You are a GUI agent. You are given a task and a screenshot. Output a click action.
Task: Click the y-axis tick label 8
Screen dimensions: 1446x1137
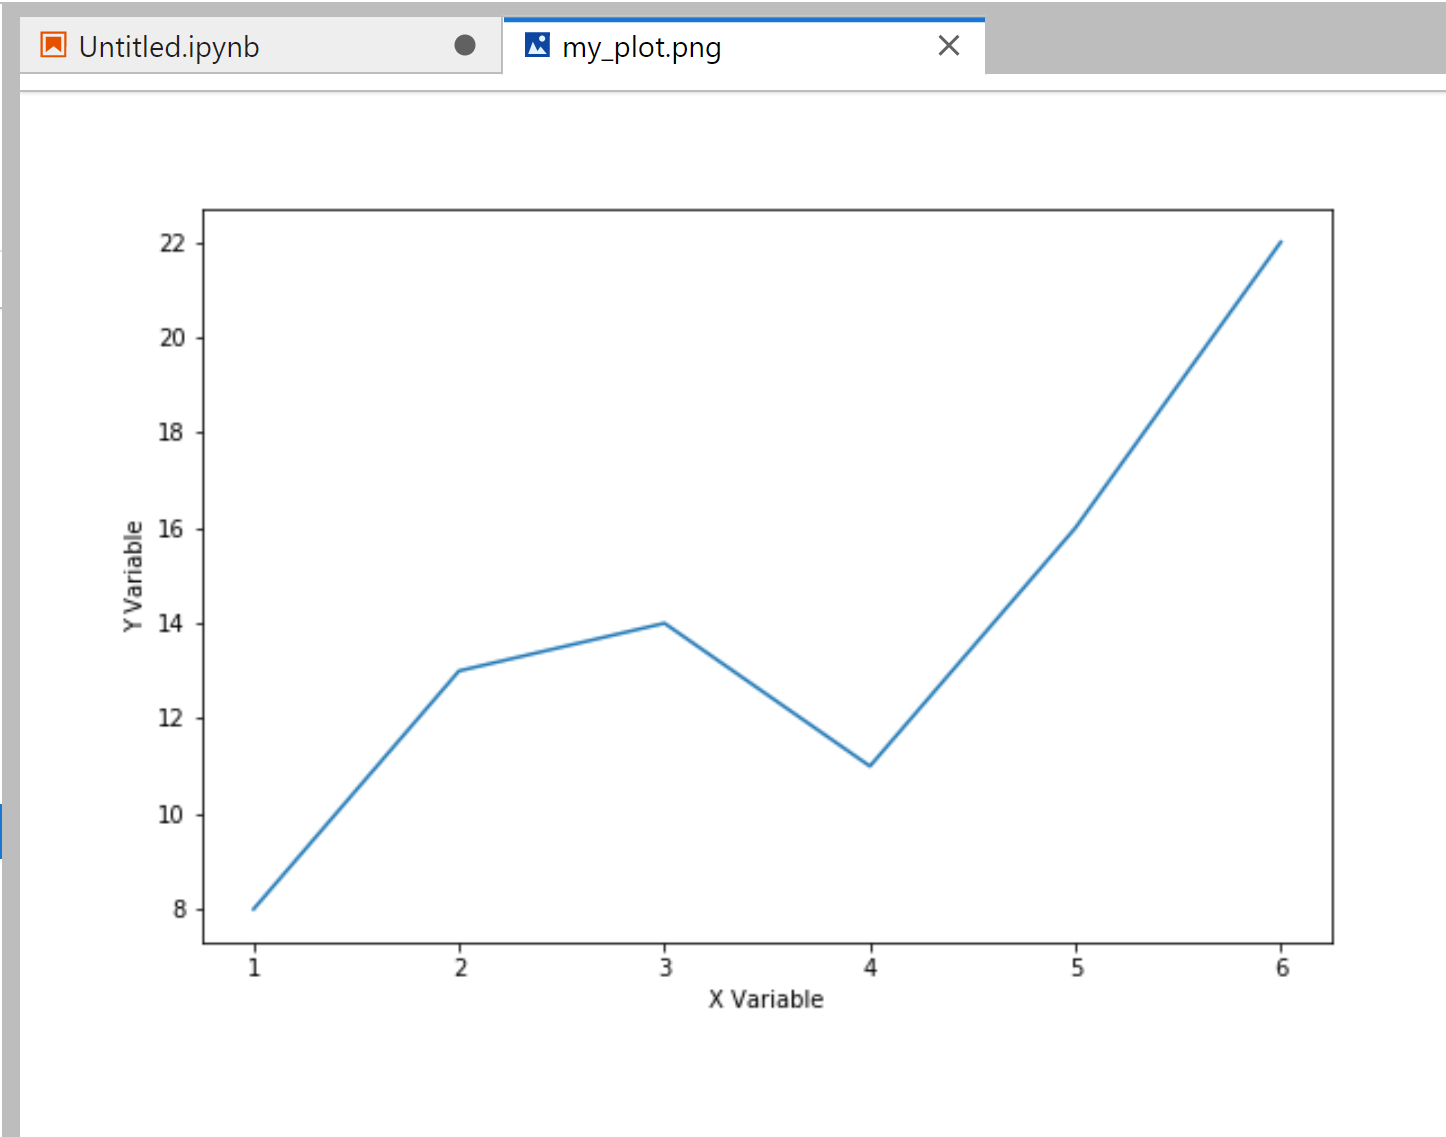(180, 909)
